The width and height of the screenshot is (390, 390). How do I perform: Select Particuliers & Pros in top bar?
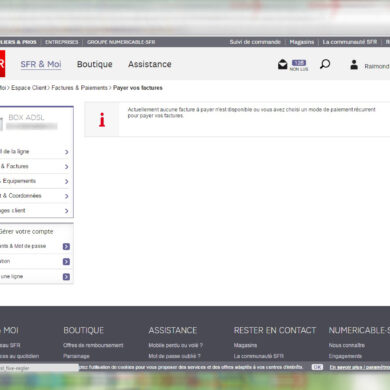pyautogui.click(x=18, y=42)
